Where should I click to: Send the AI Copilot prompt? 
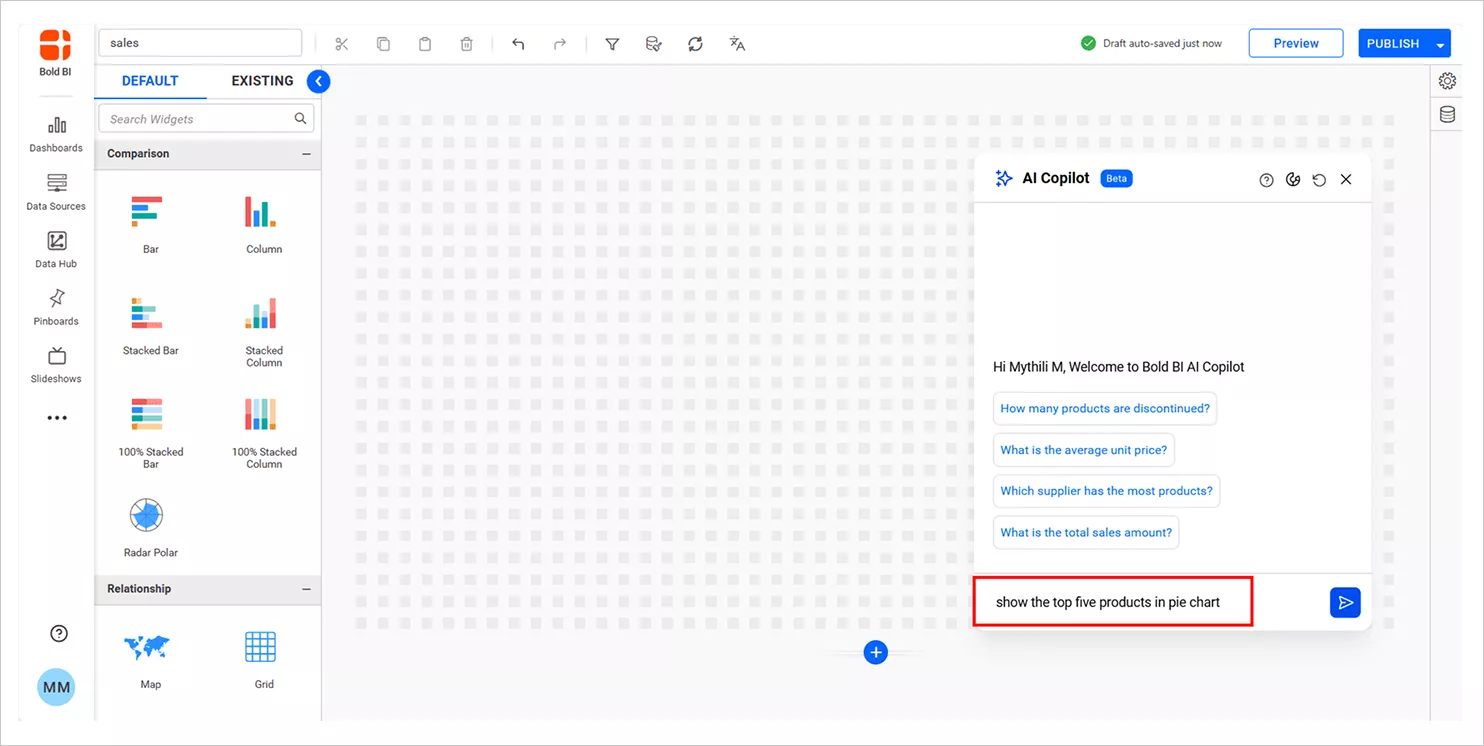tap(1345, 602)
